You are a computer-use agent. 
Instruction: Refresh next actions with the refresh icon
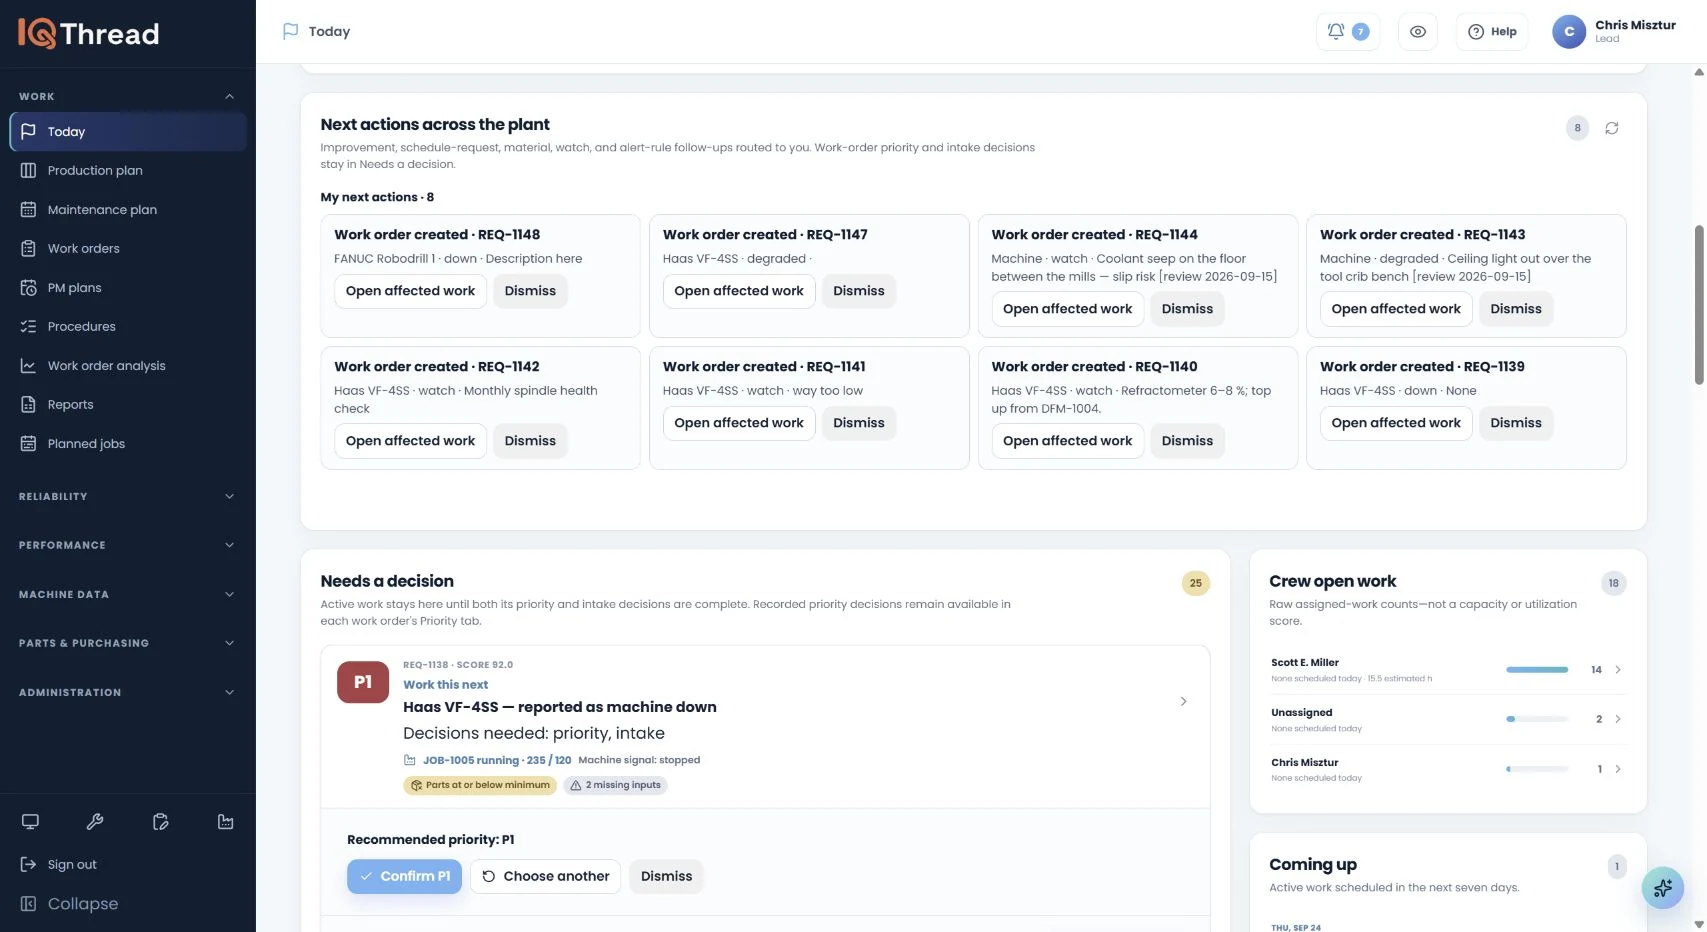(1611, 128)
